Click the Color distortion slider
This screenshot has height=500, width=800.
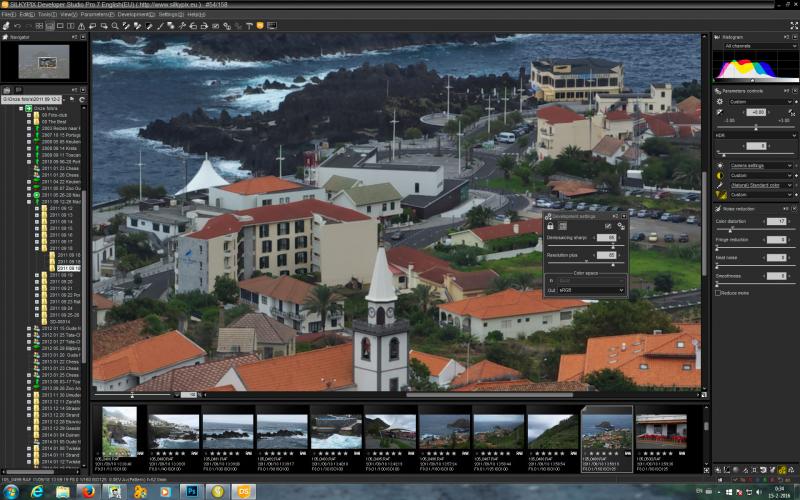pyautogui.click(x=756, y=230)
